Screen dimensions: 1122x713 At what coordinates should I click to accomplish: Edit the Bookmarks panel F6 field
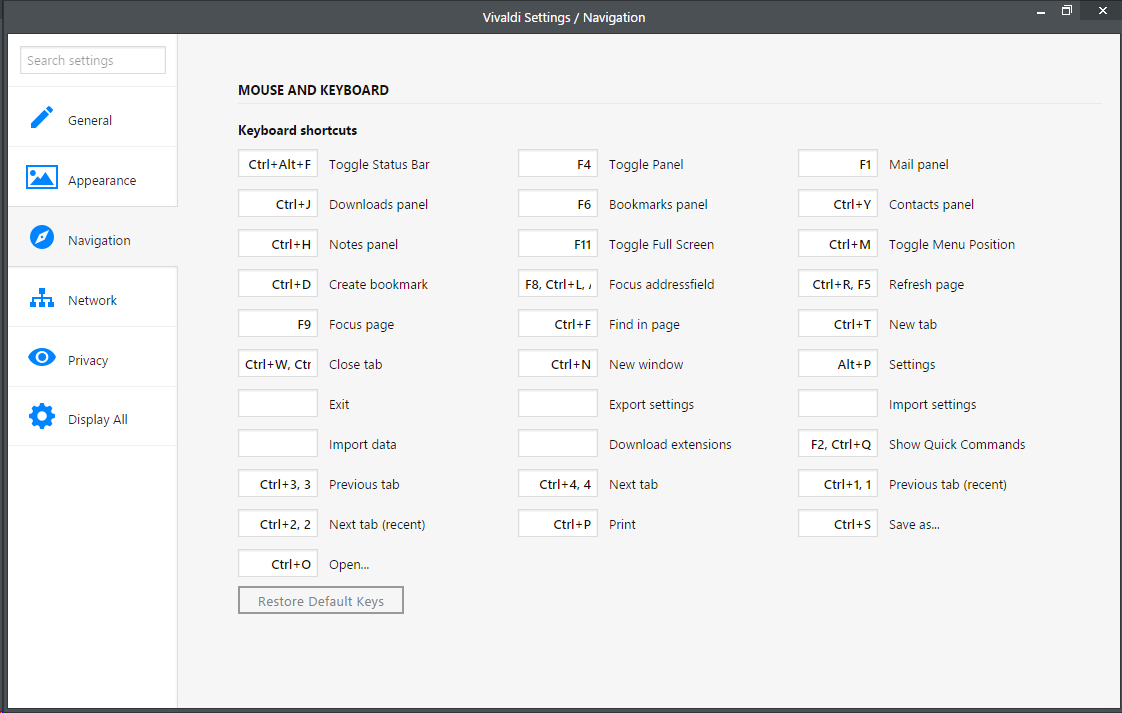click(x=557, y=204)
